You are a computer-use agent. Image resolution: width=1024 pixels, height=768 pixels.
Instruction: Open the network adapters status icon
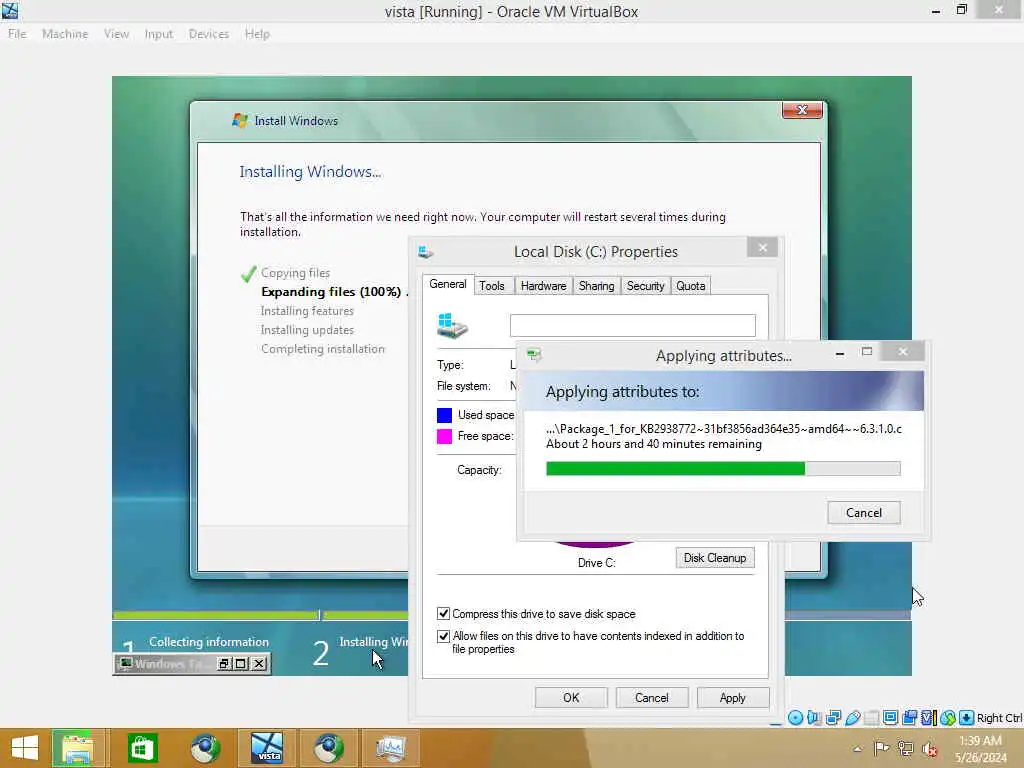pos(833,718)
